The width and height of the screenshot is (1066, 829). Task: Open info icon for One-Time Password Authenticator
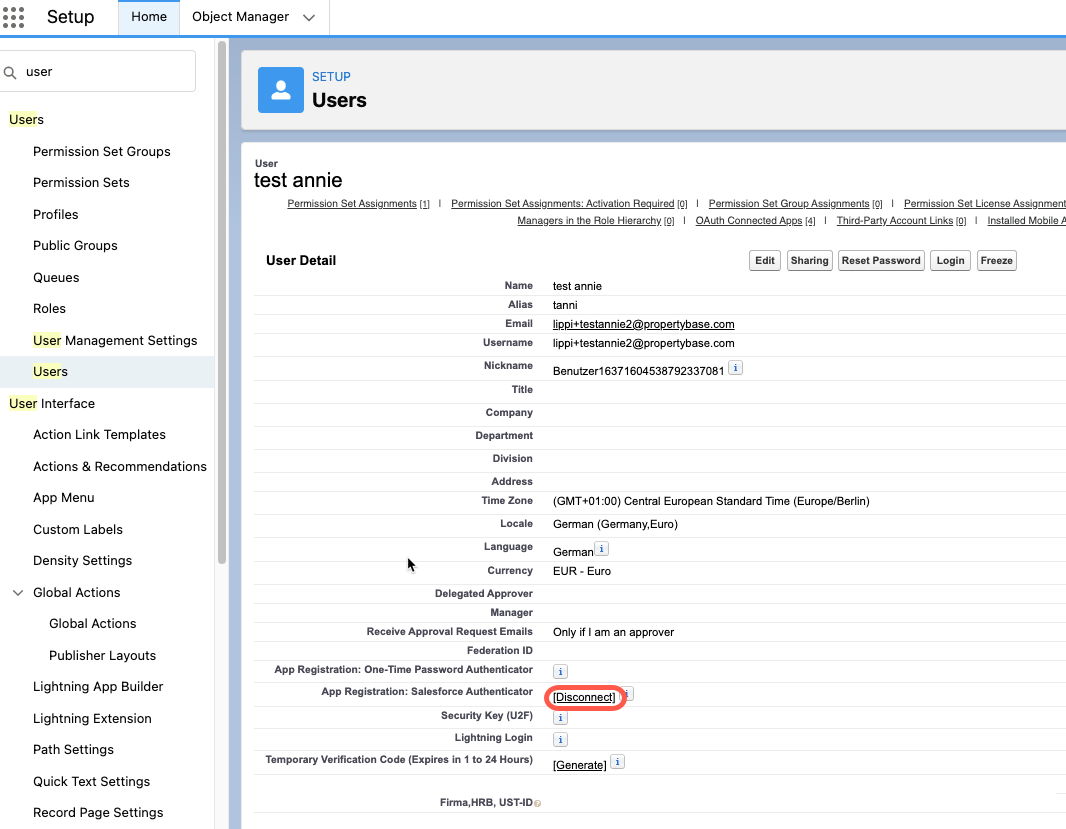(x=560, y=672)
